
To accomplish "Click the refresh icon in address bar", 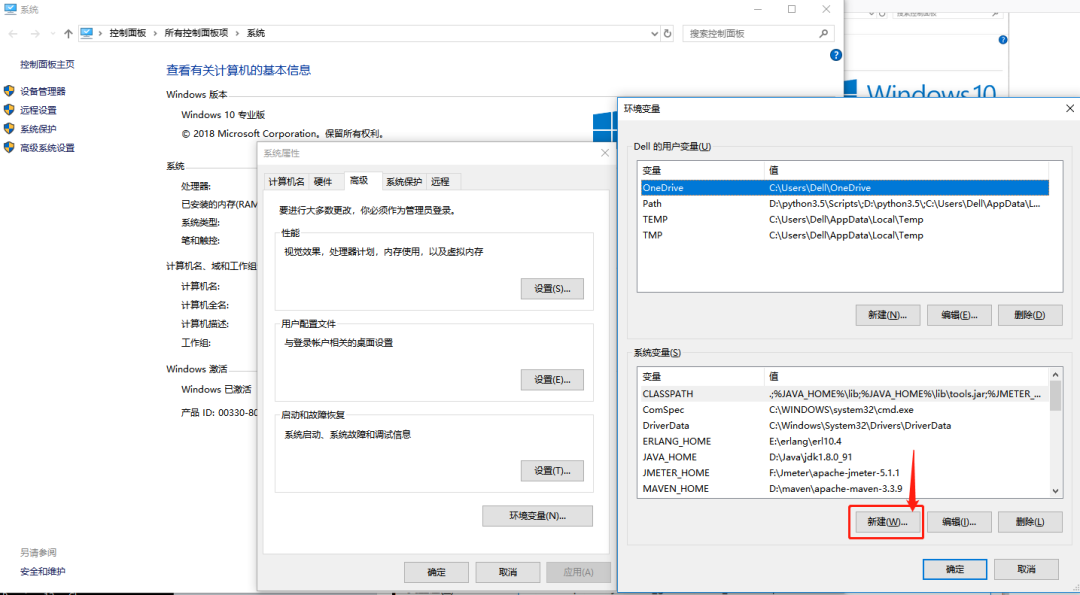I will pyautogui.click(x=668, y=33).
